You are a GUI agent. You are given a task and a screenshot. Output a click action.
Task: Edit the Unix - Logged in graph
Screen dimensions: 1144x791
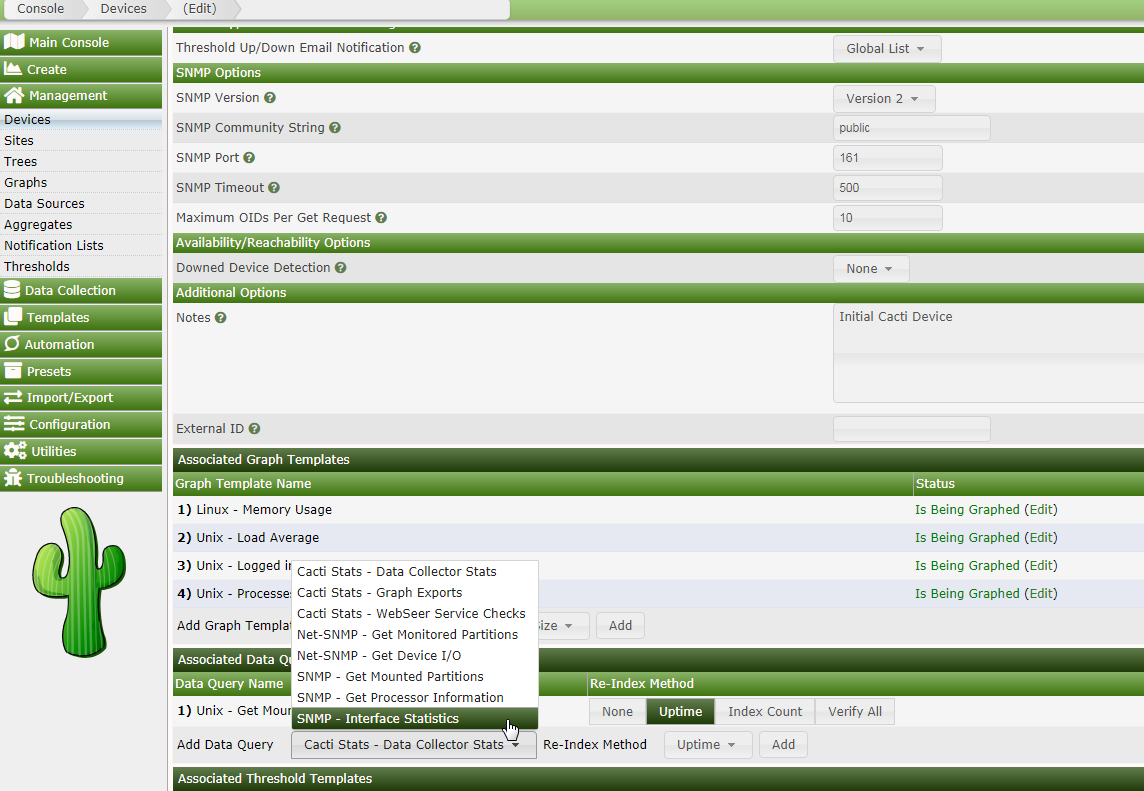click(1041, 566)
